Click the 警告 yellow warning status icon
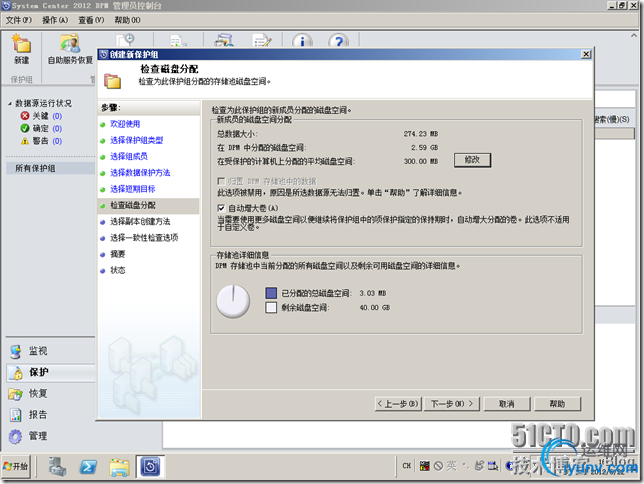Image resolution: width=644 pixels, height=484 pixels. [x=25, y=141]
